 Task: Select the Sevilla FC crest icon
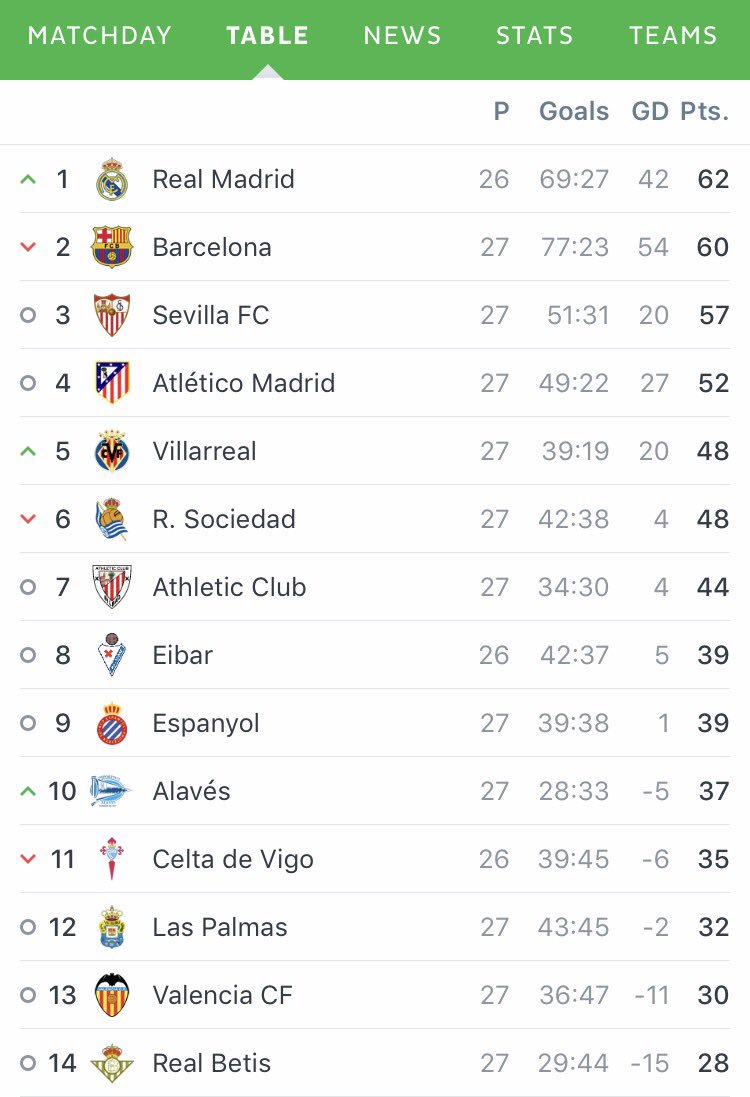coord(112,315)
